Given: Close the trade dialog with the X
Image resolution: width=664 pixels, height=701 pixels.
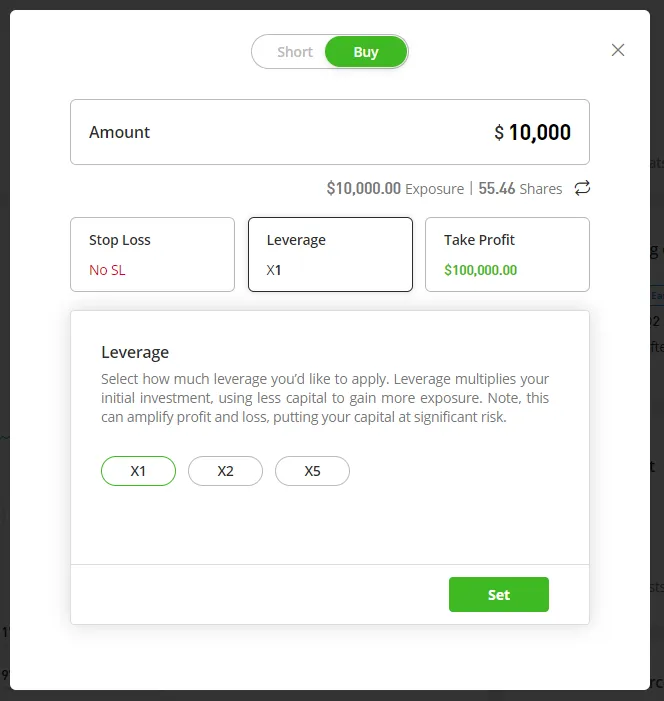Looking at the screenshot, I should 618,50.
